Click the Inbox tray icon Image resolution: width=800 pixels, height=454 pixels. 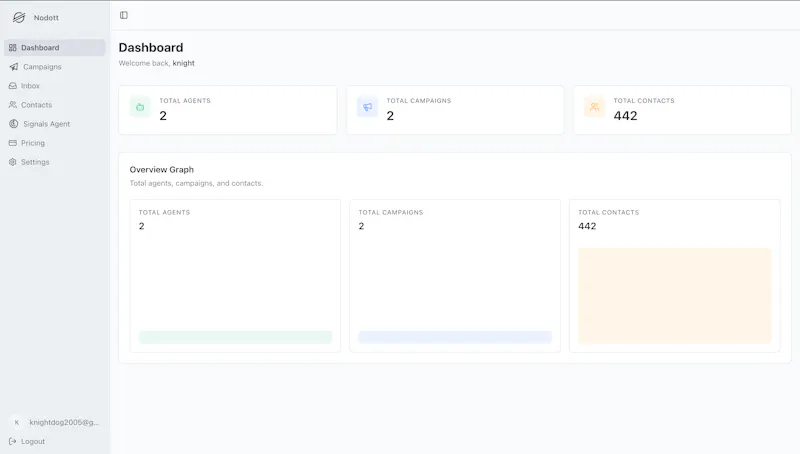click(x=13, y=86)
